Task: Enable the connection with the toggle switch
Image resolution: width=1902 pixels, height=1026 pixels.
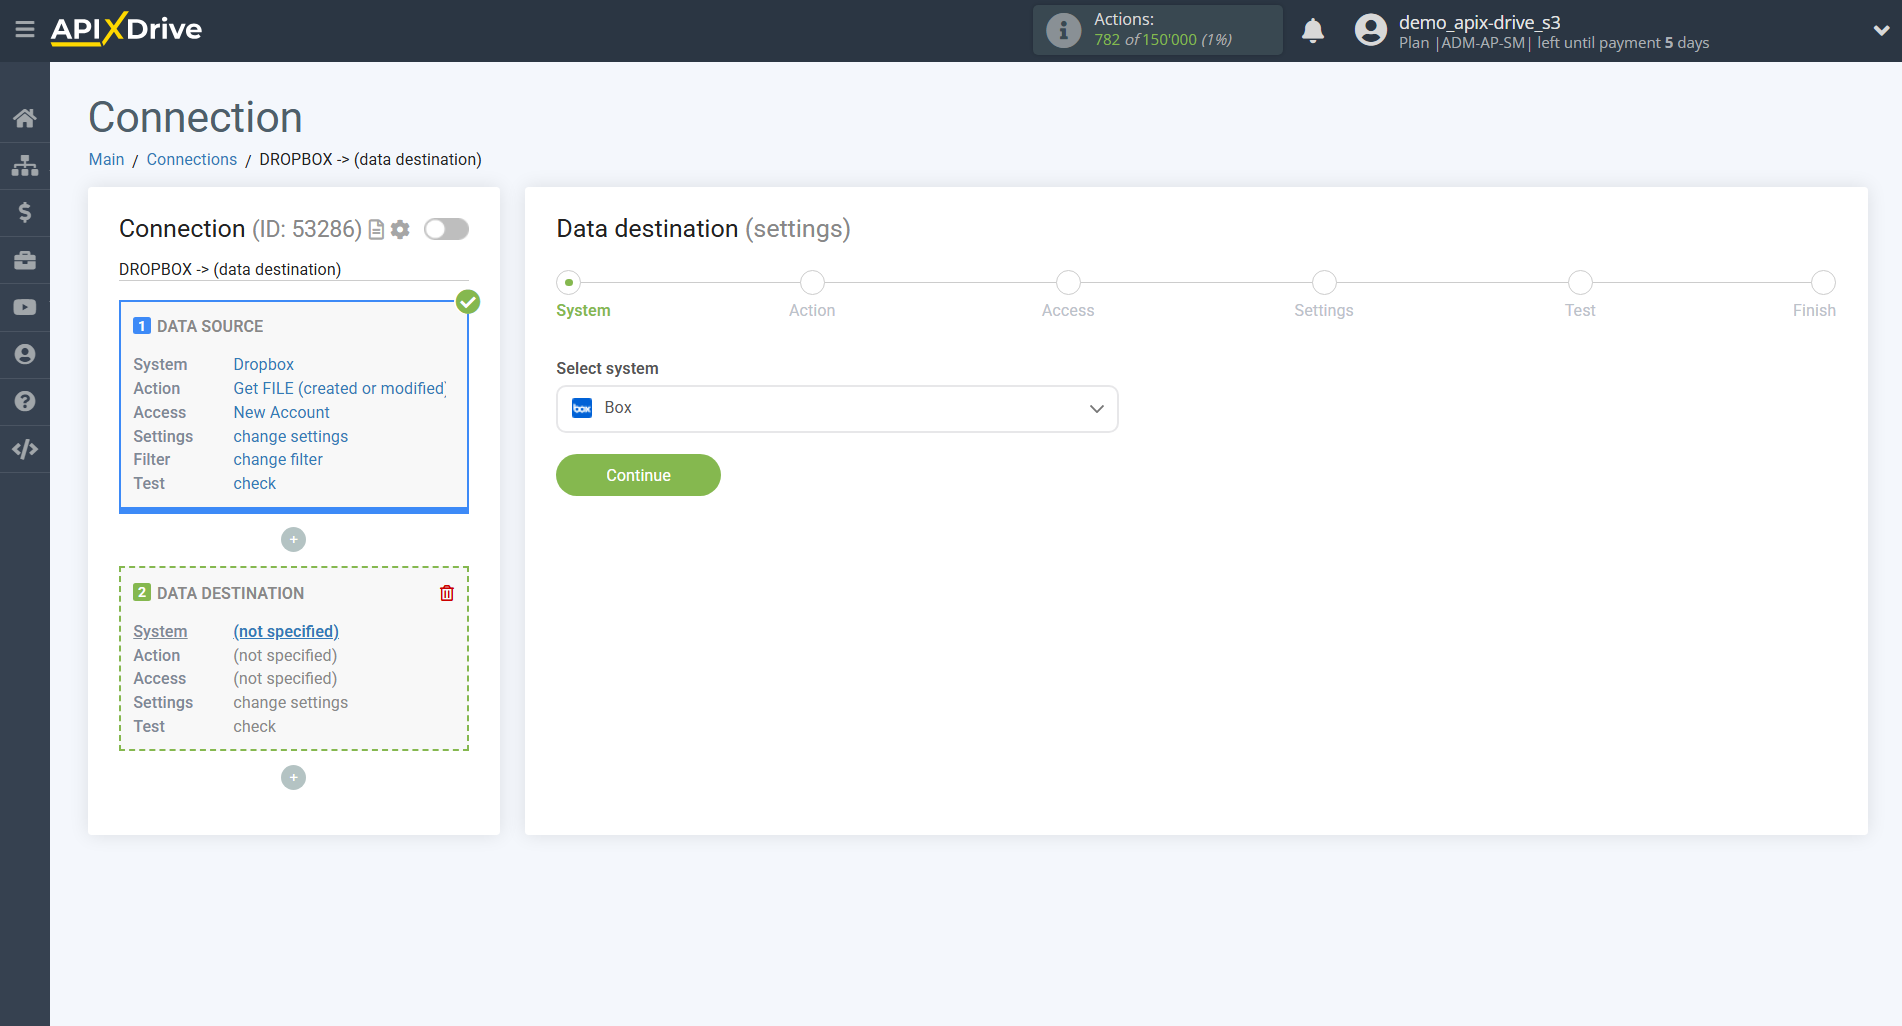Action: [x=446, y=229]
